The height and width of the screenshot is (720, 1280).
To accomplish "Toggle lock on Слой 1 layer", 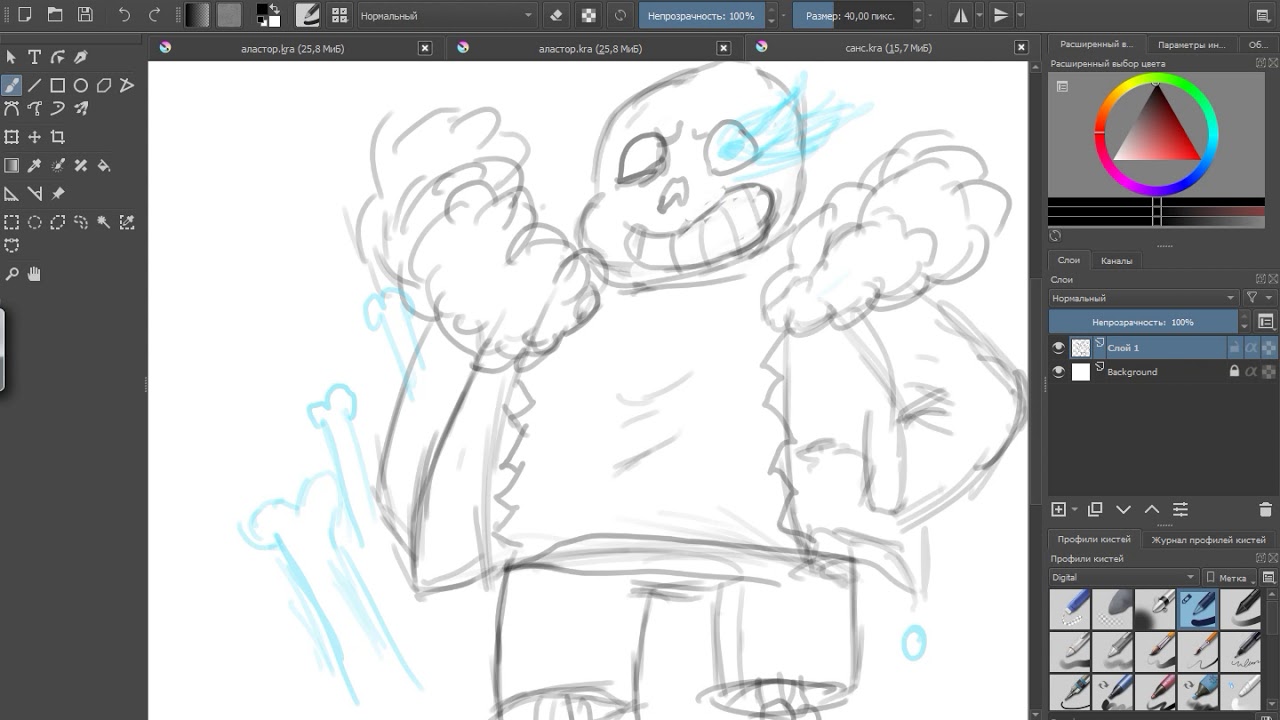I will [1234, 347].
